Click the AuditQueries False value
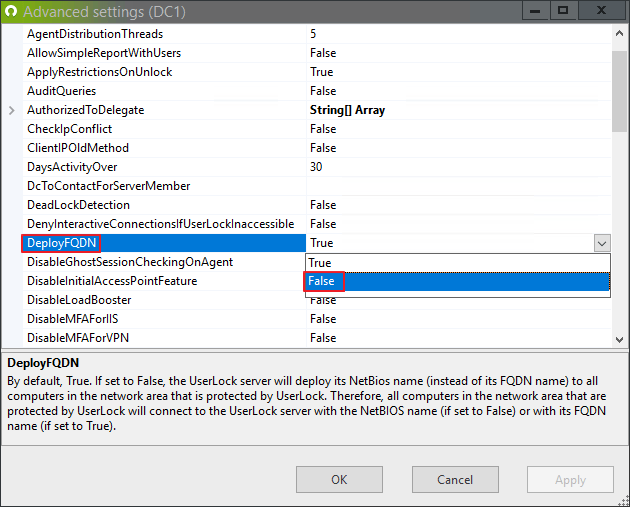This screenshot has height=507, width=630. pyautogui.click(x=323, y=91)
